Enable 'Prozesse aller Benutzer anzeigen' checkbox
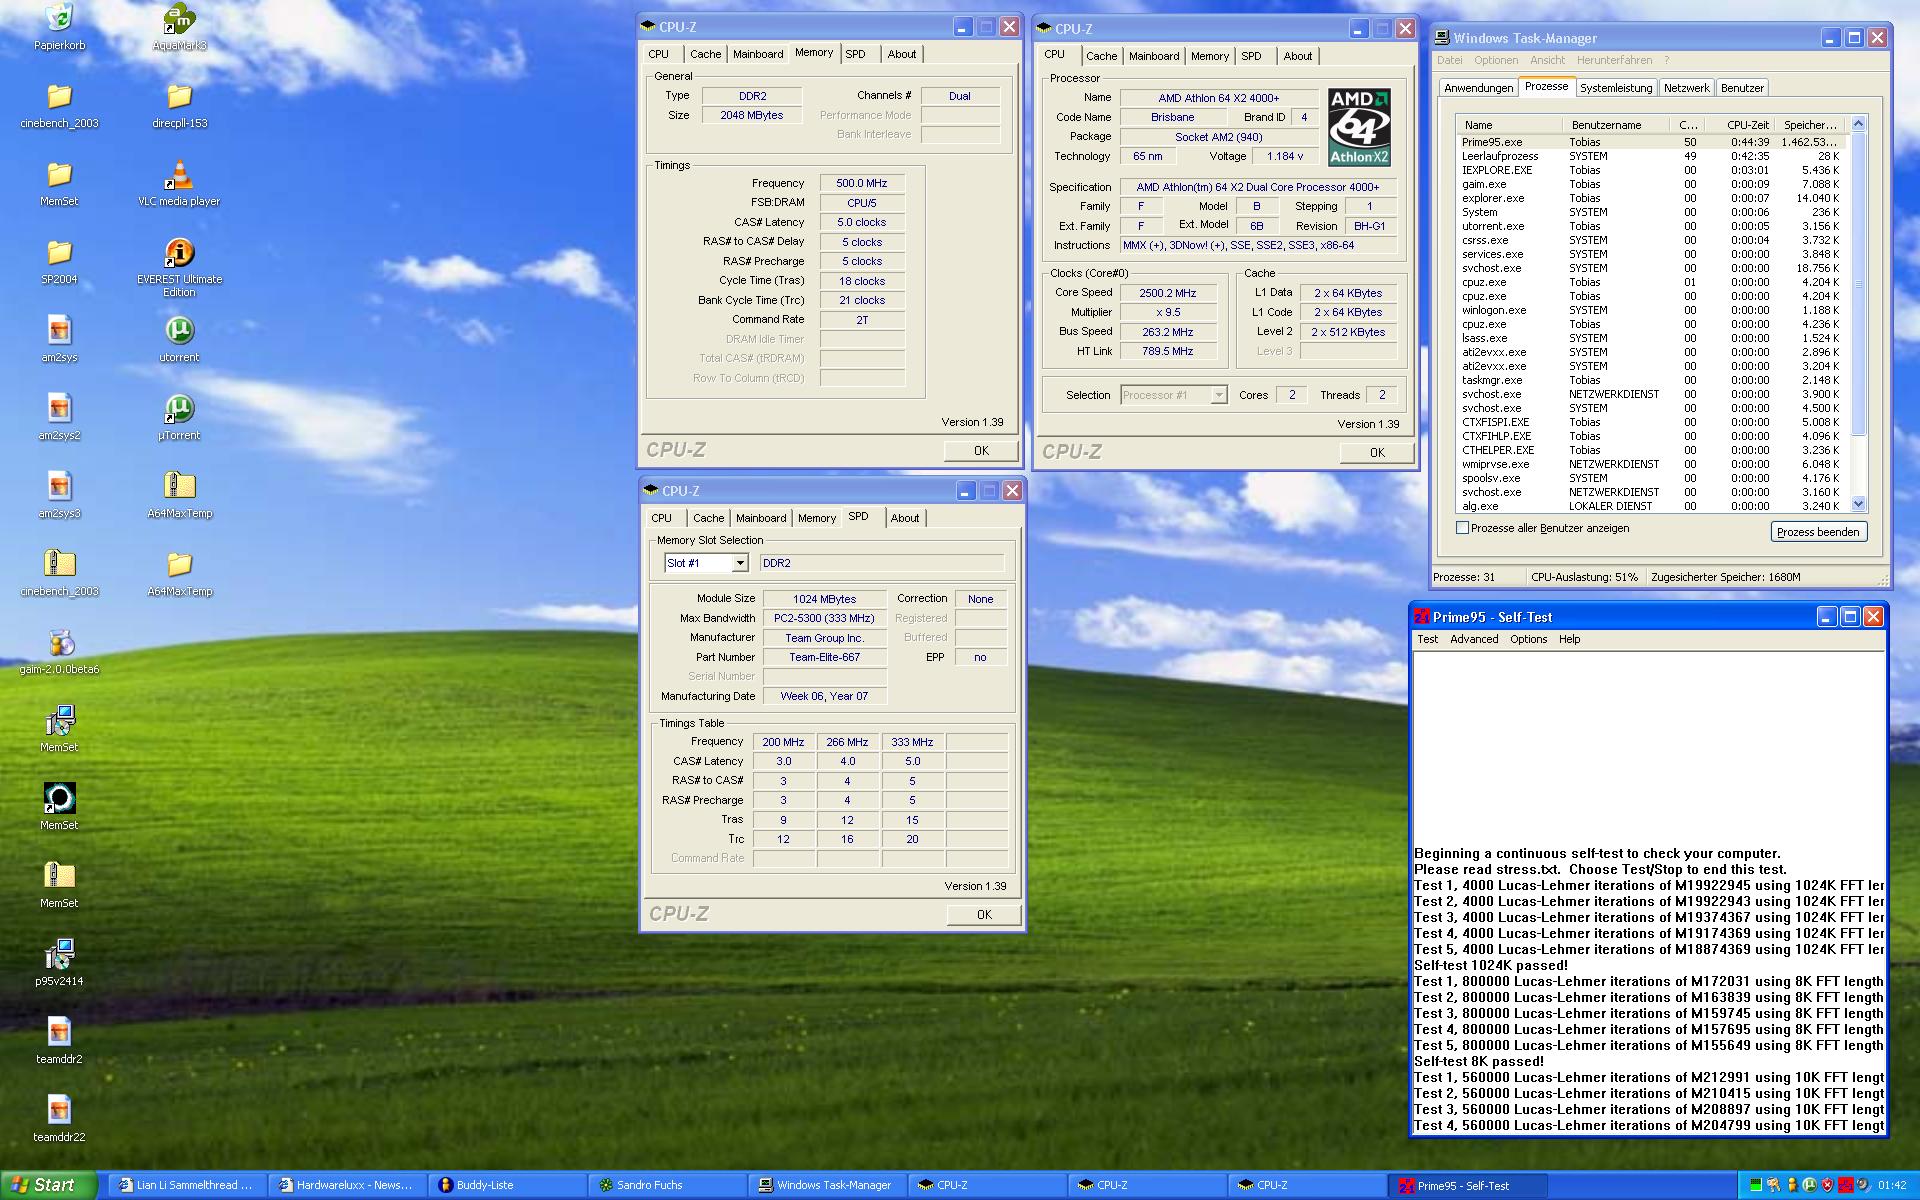Screen dimensions: 1920x1200 click(1463, 528)
